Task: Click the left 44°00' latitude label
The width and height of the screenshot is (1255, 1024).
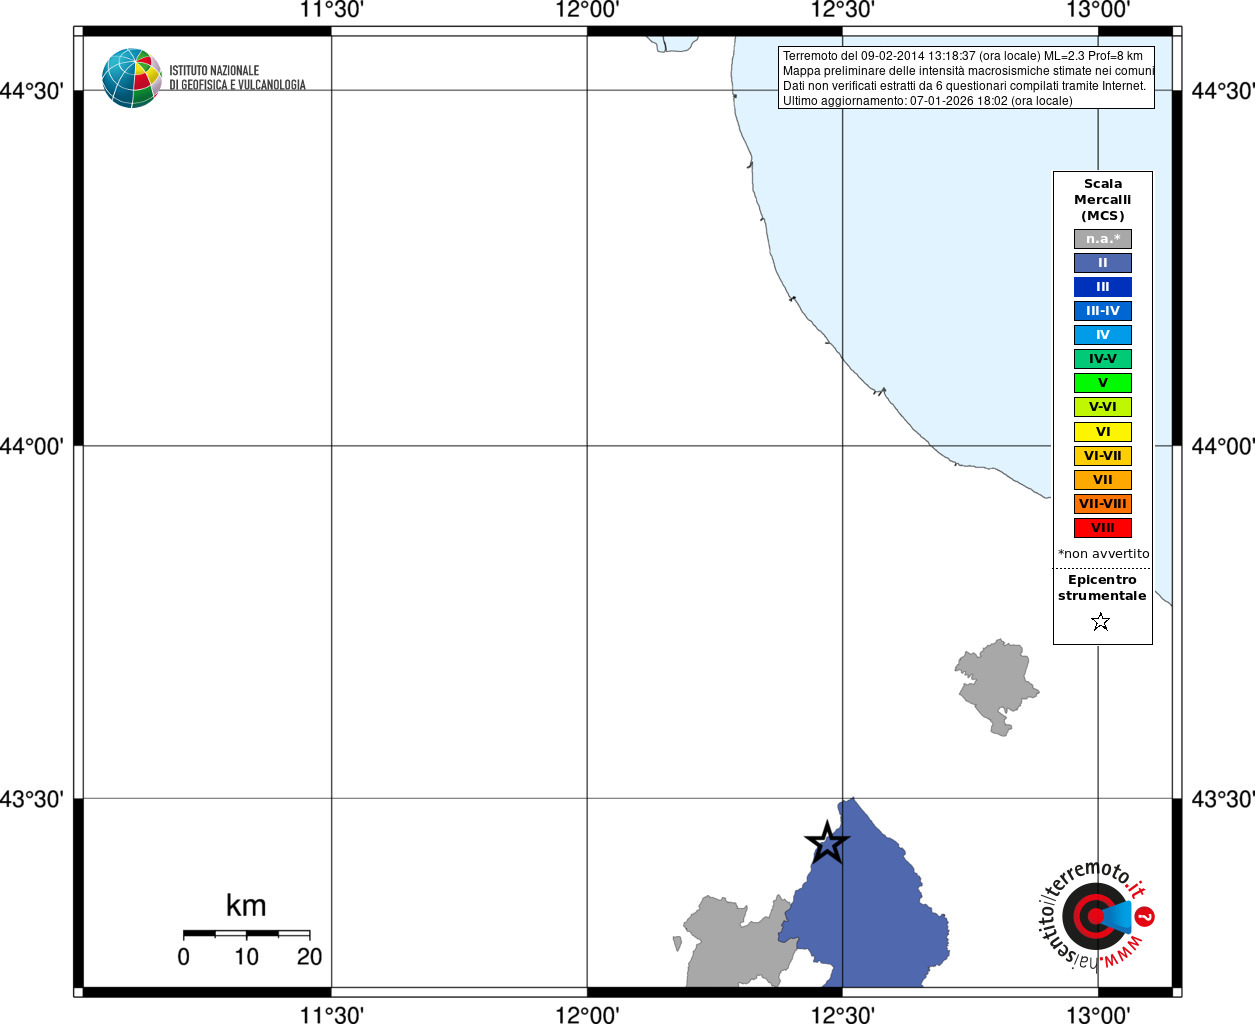Action: 32,446
